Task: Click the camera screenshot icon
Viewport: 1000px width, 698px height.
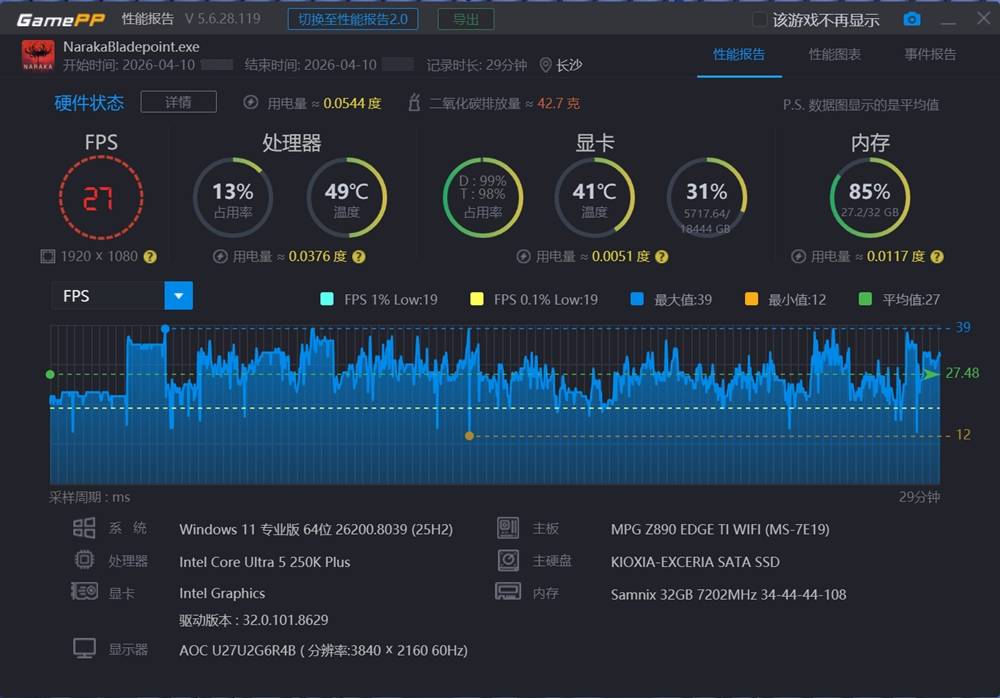Action: [912, 19]
